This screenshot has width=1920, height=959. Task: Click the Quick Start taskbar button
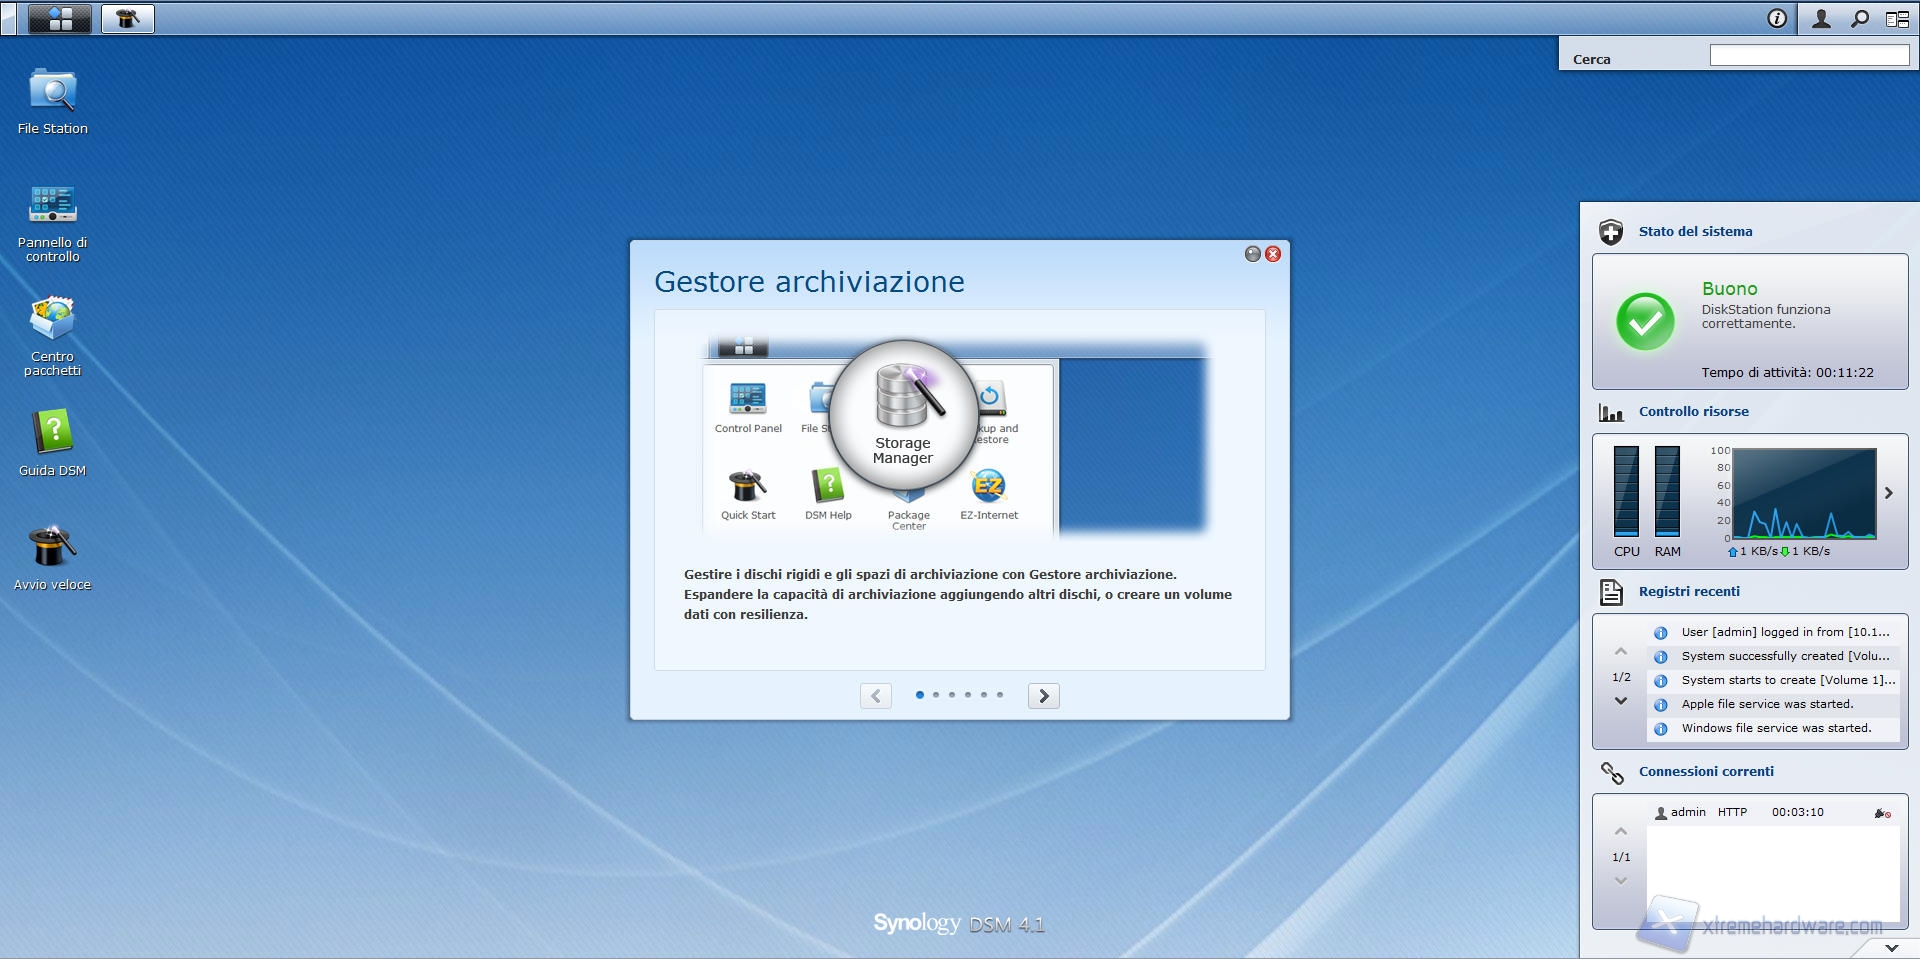(127, 18)
